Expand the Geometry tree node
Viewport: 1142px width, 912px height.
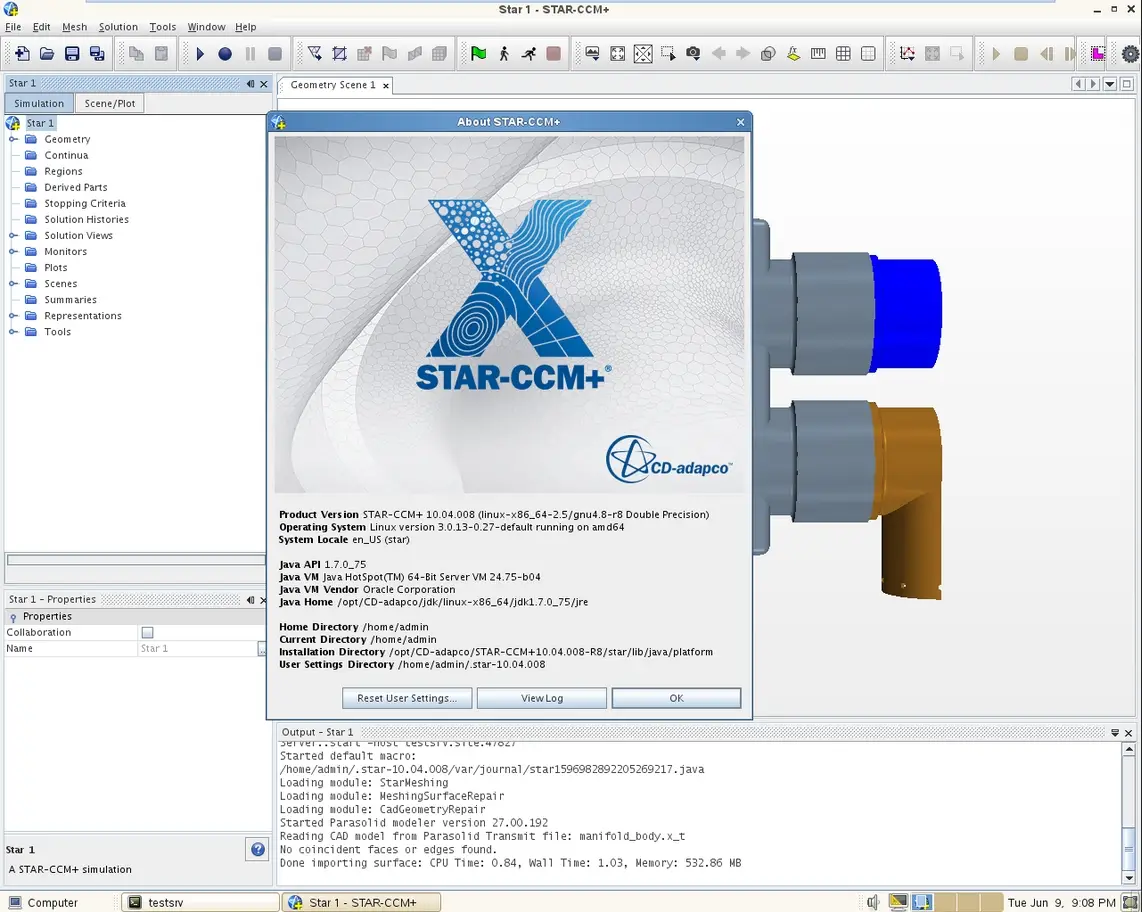click(13, 139)
